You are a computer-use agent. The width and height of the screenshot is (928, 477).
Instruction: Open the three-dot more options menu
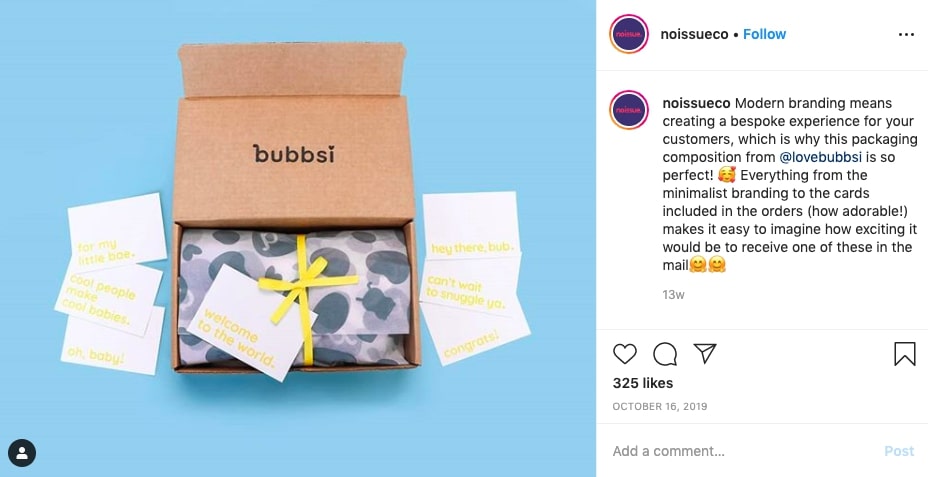(x=906, y=35)
